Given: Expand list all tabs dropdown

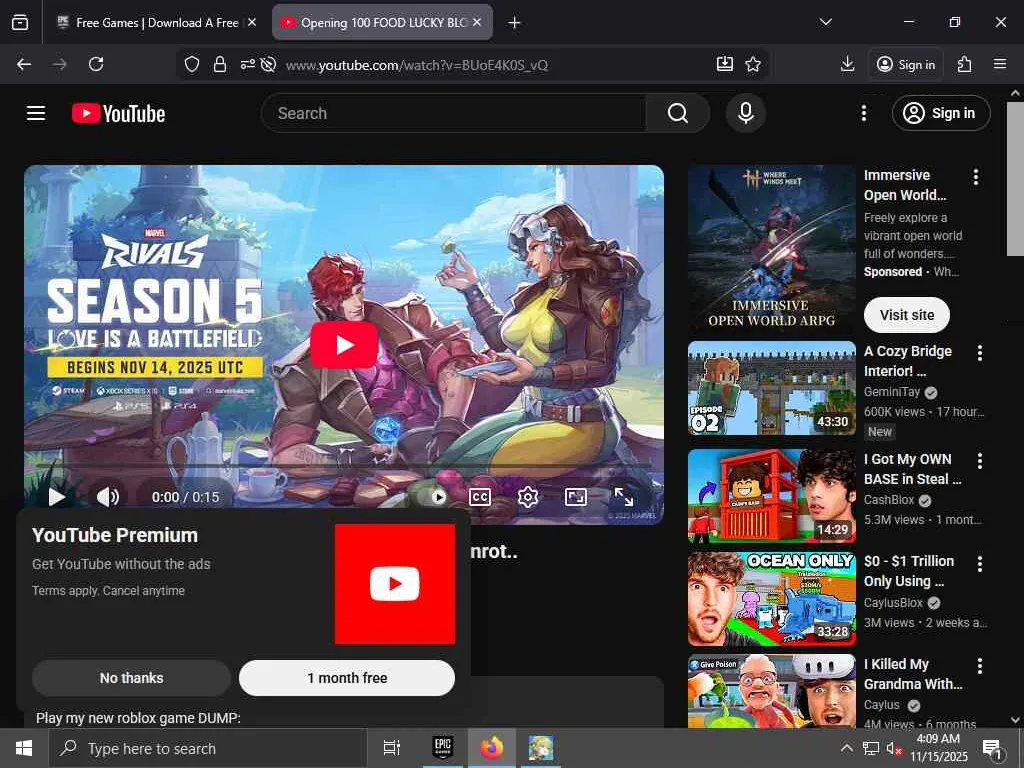Looking at the screenshot, I should click(x=825, y=22).
